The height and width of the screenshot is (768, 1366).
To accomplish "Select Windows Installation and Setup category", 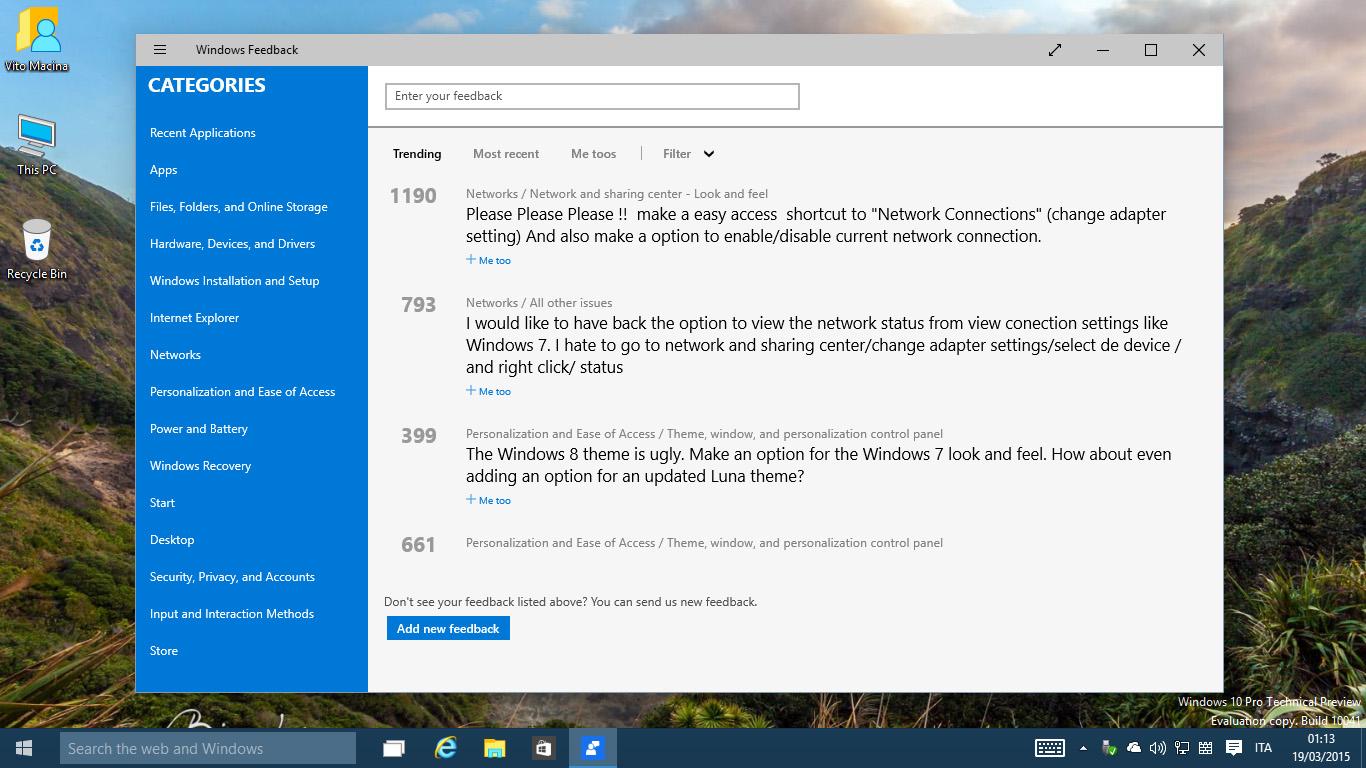I will coord(235,281).
